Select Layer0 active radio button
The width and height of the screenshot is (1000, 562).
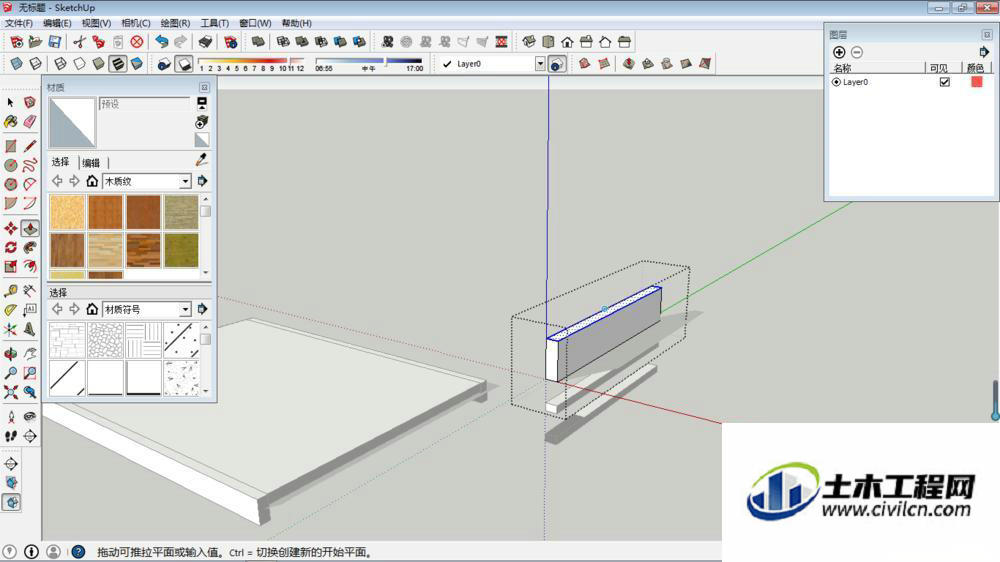pyautogui.click(x=836, y=82)
